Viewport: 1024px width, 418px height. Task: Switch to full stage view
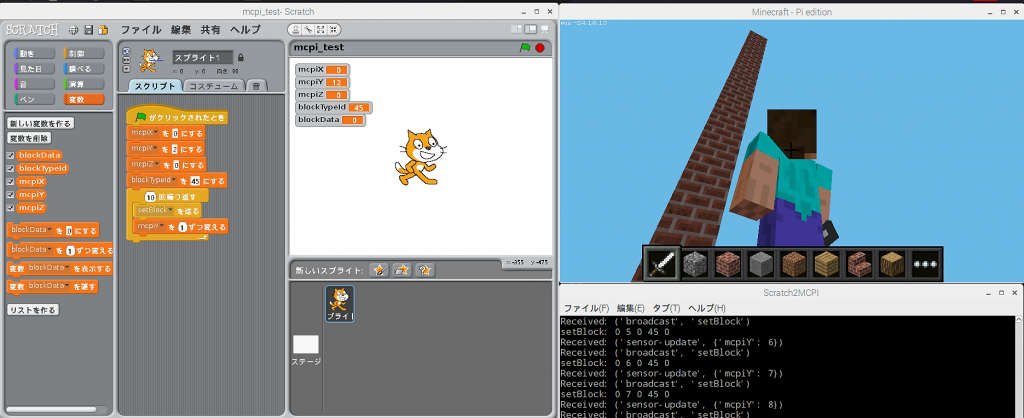click(530, 29)
